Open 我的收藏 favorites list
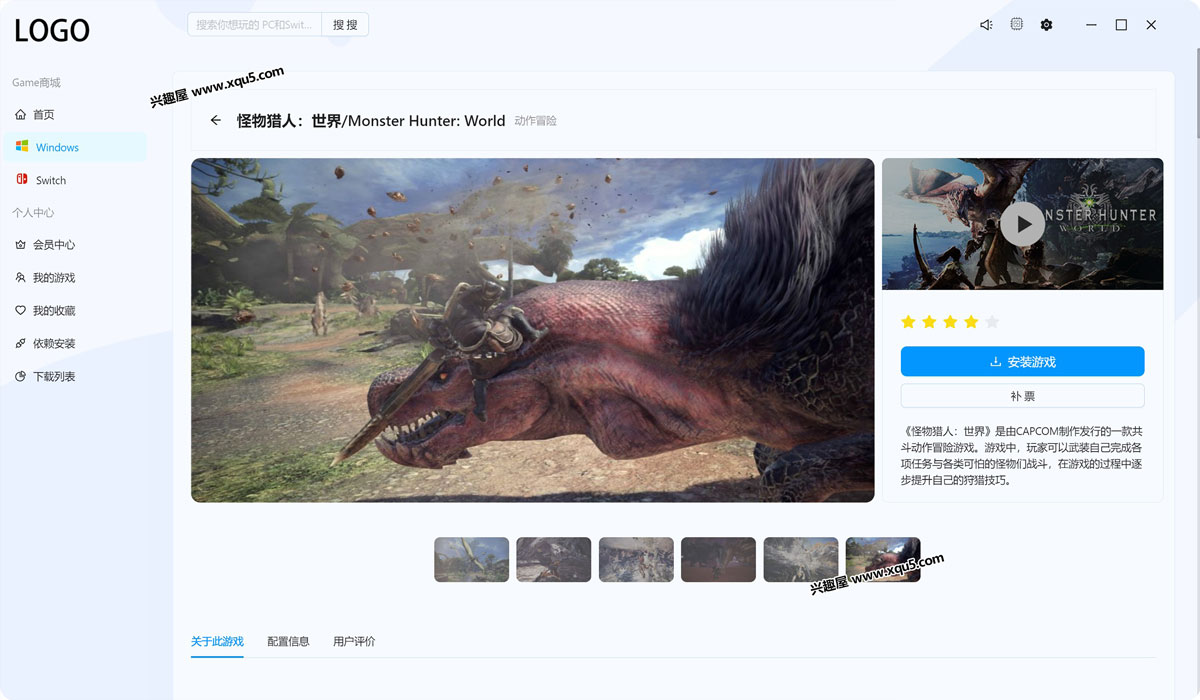 pos(75,311)
